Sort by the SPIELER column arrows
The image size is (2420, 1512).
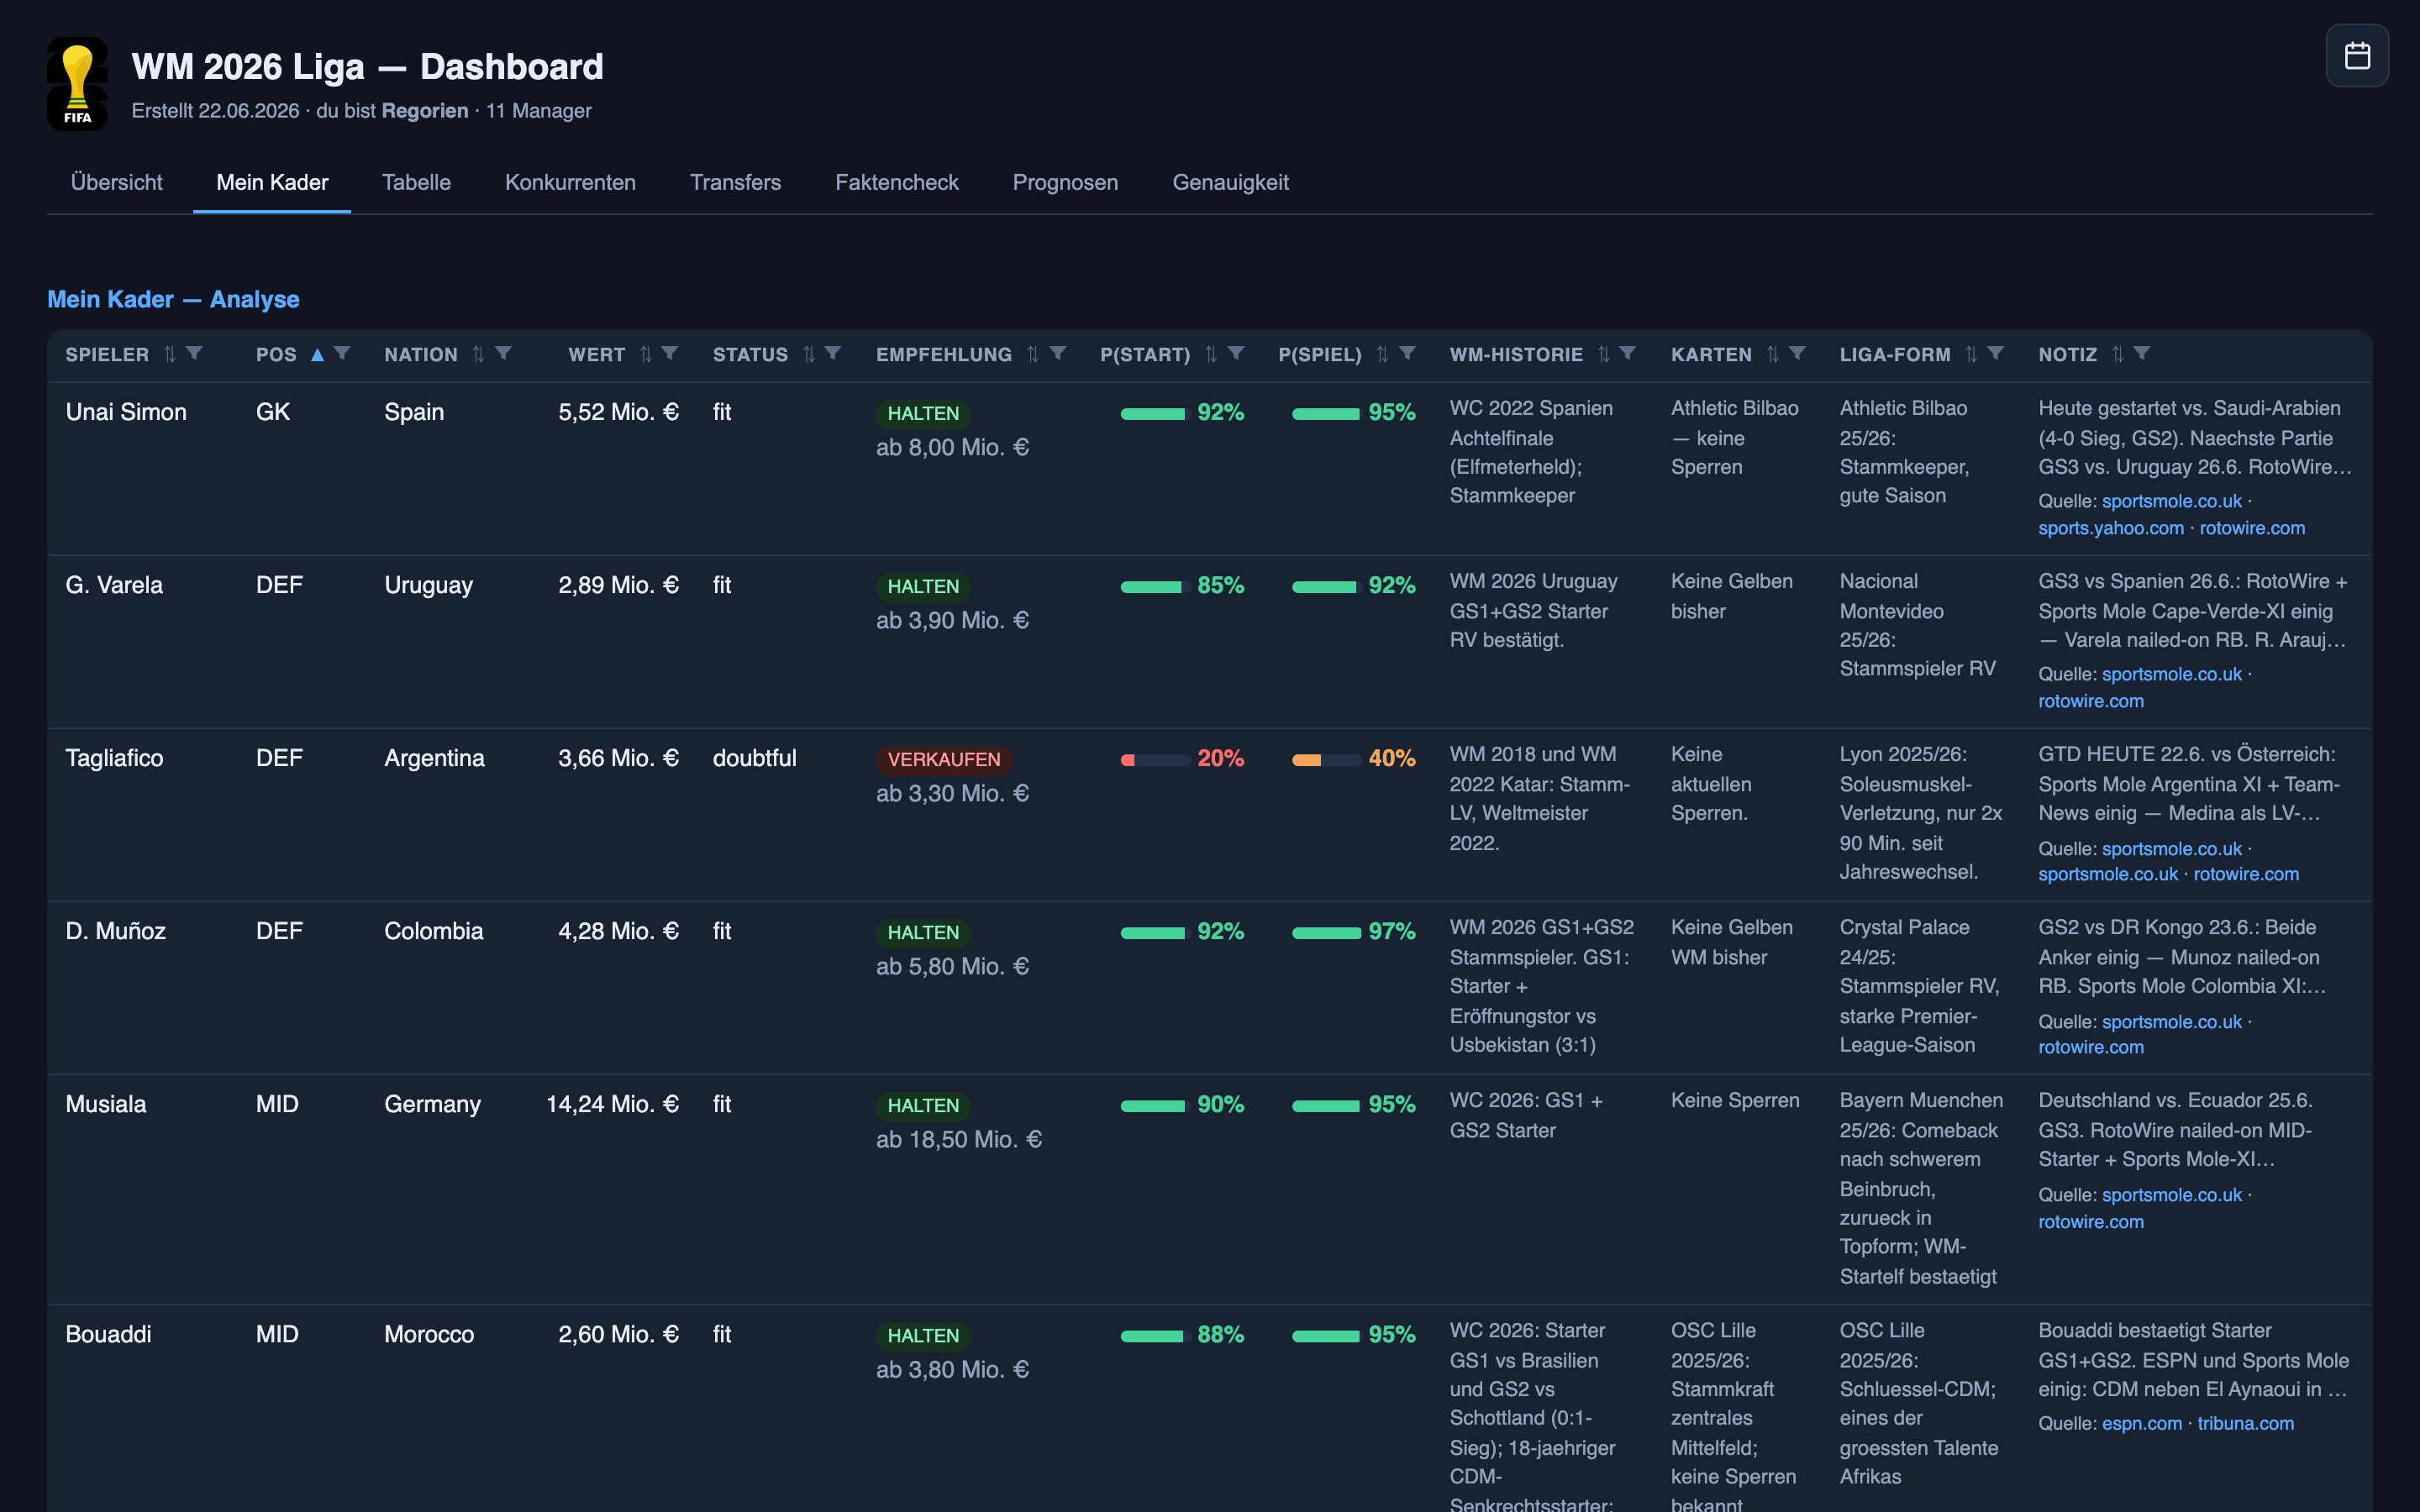pos(170,354)
